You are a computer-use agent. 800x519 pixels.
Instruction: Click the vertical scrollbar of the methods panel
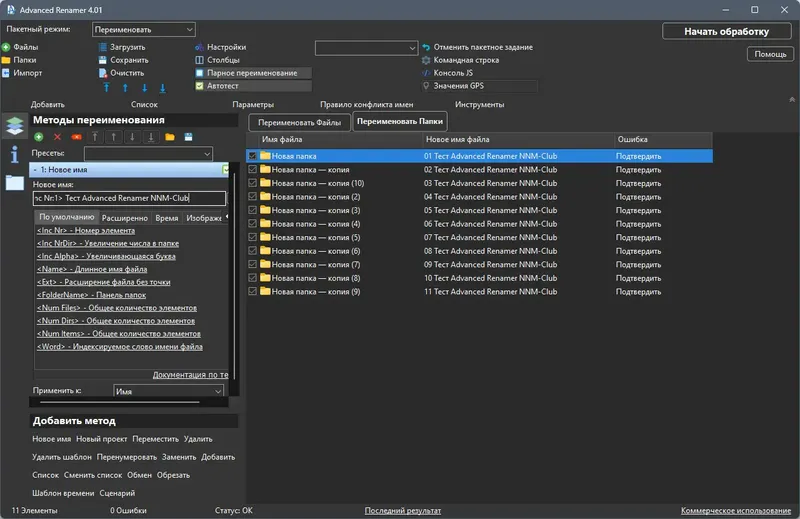234,276
